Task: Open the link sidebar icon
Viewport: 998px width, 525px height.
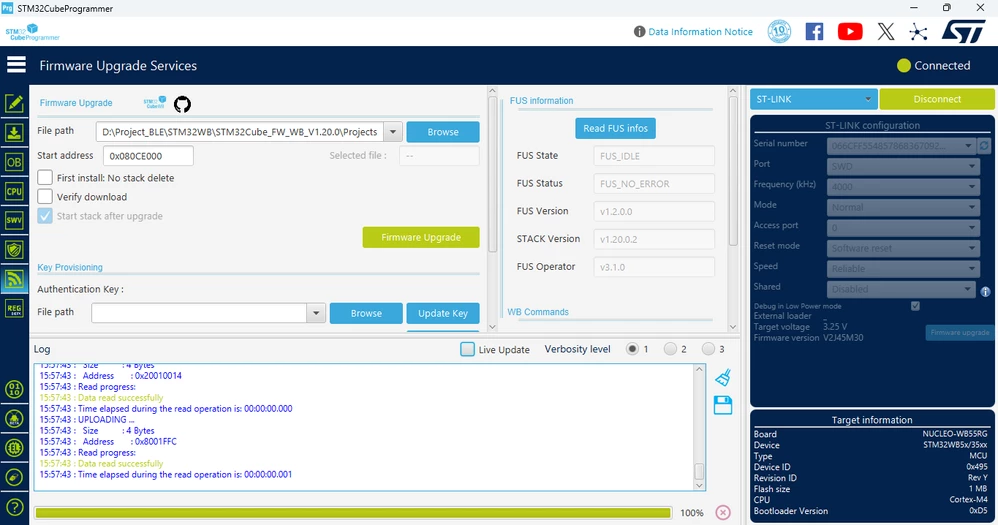Action: (14, 477)
